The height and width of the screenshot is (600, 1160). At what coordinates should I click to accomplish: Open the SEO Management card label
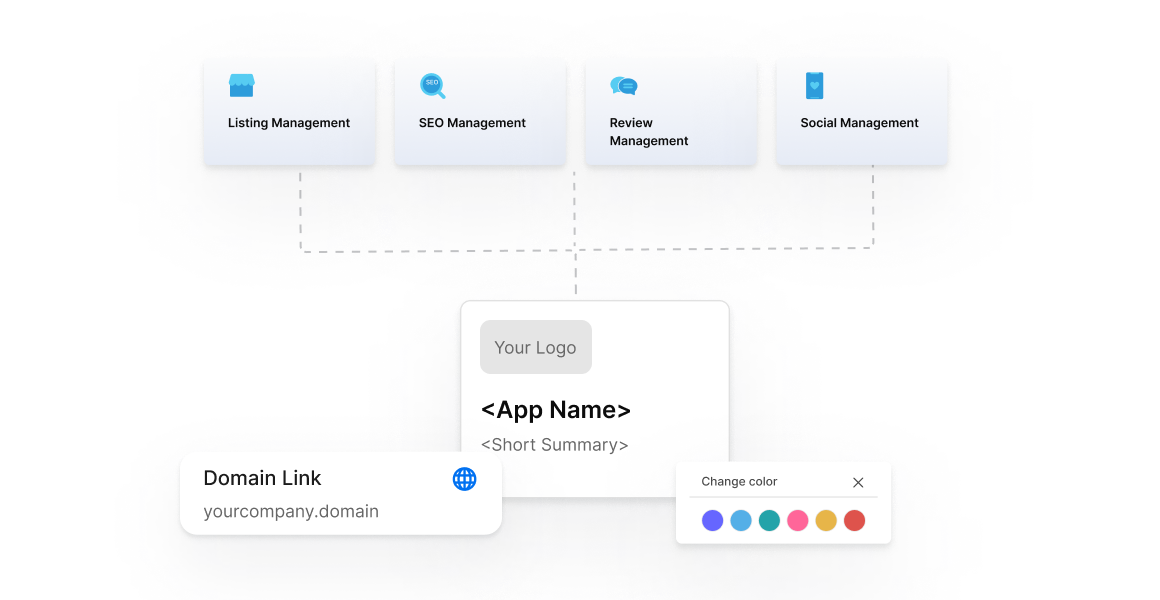point(472,123)
